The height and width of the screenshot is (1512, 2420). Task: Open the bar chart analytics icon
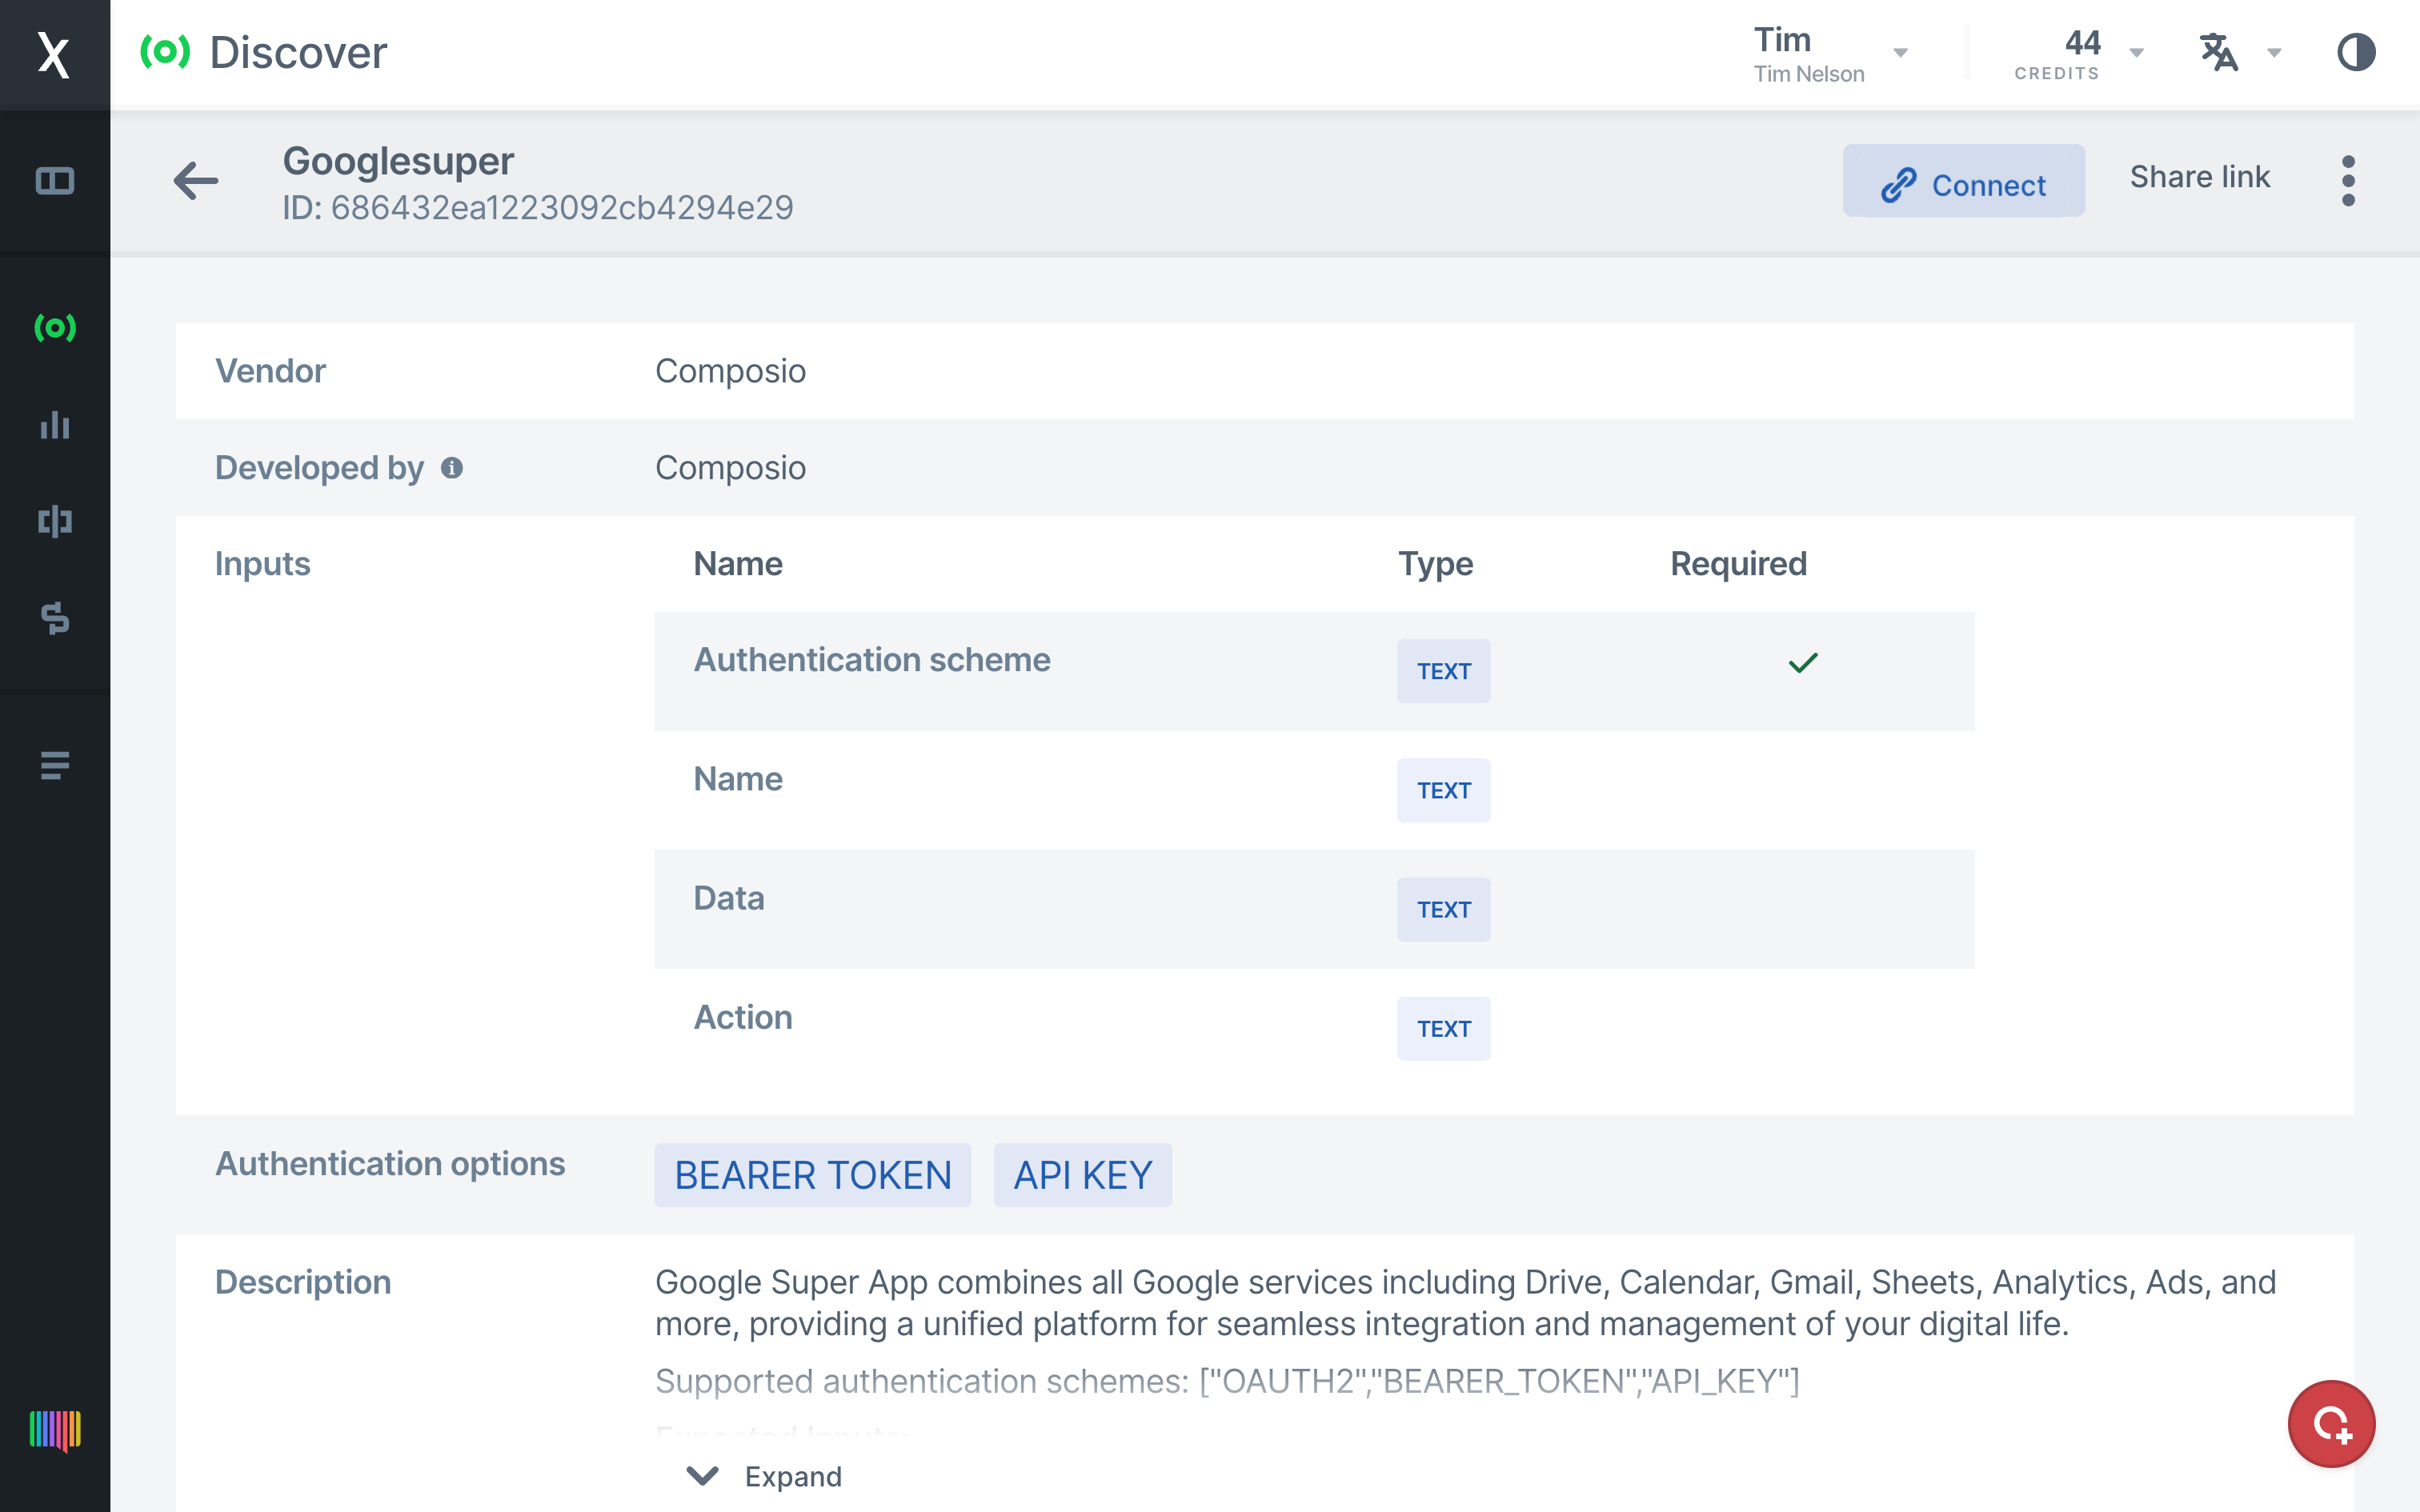[x=54, y=425]
